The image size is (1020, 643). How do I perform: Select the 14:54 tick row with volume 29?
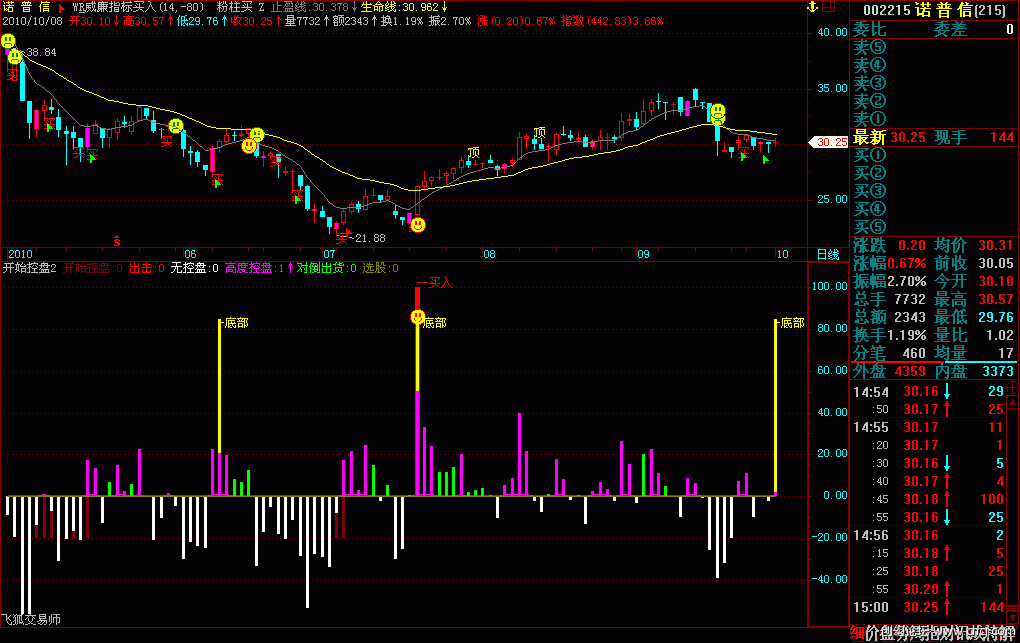pyautogui.click(x=928, y=392)
